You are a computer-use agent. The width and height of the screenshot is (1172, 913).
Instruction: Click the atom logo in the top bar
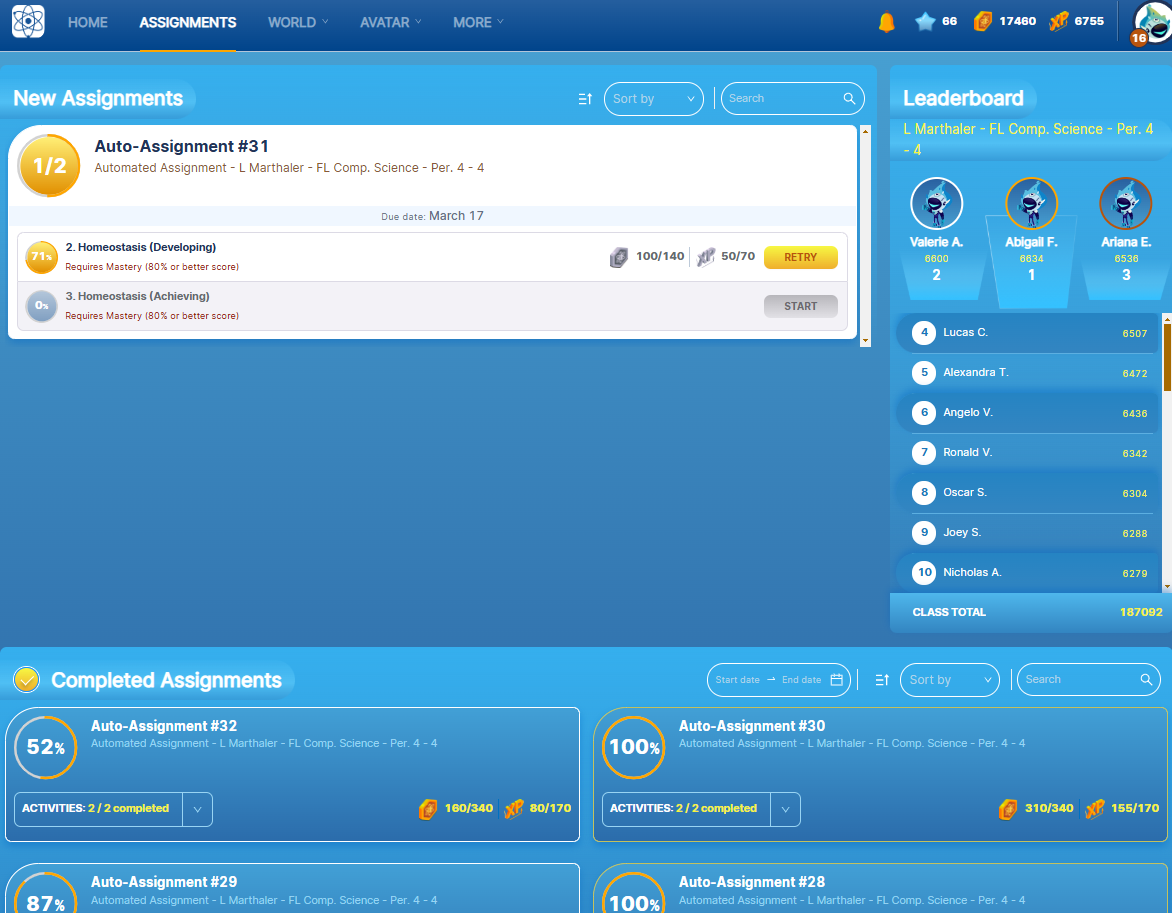point(27,21)
